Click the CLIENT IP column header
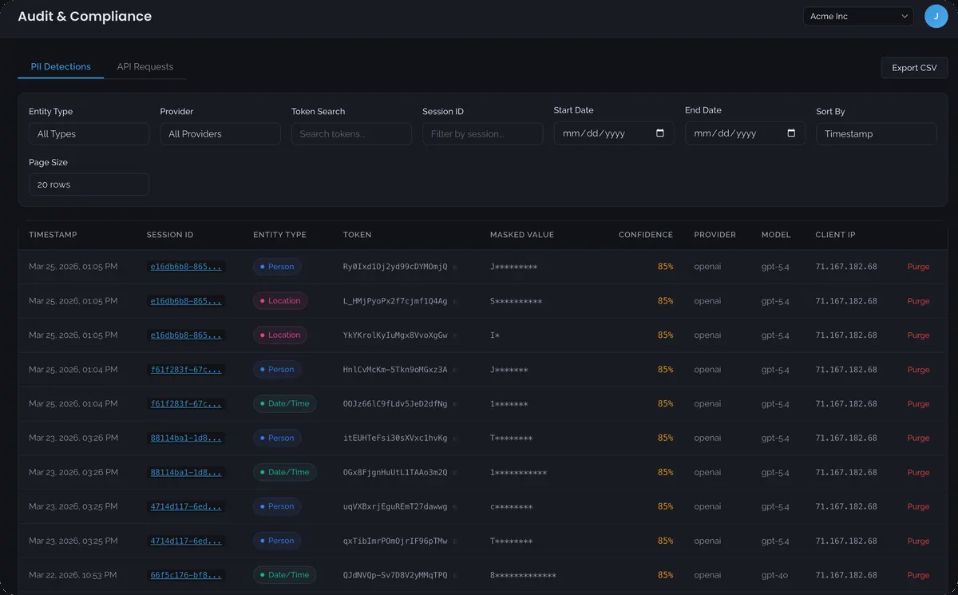Screen dimensions: 958x595 [835, 235]
